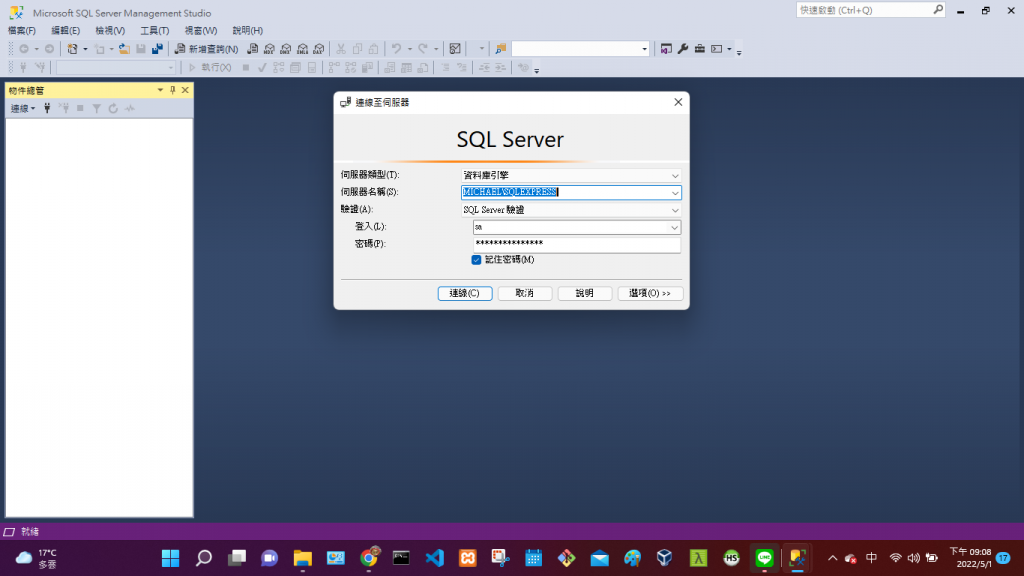Toggle the Remember password (記住密碼) checkbox
Image resolution: width=1024 pixels, height=576 pixels.
[x=476, y=260]
